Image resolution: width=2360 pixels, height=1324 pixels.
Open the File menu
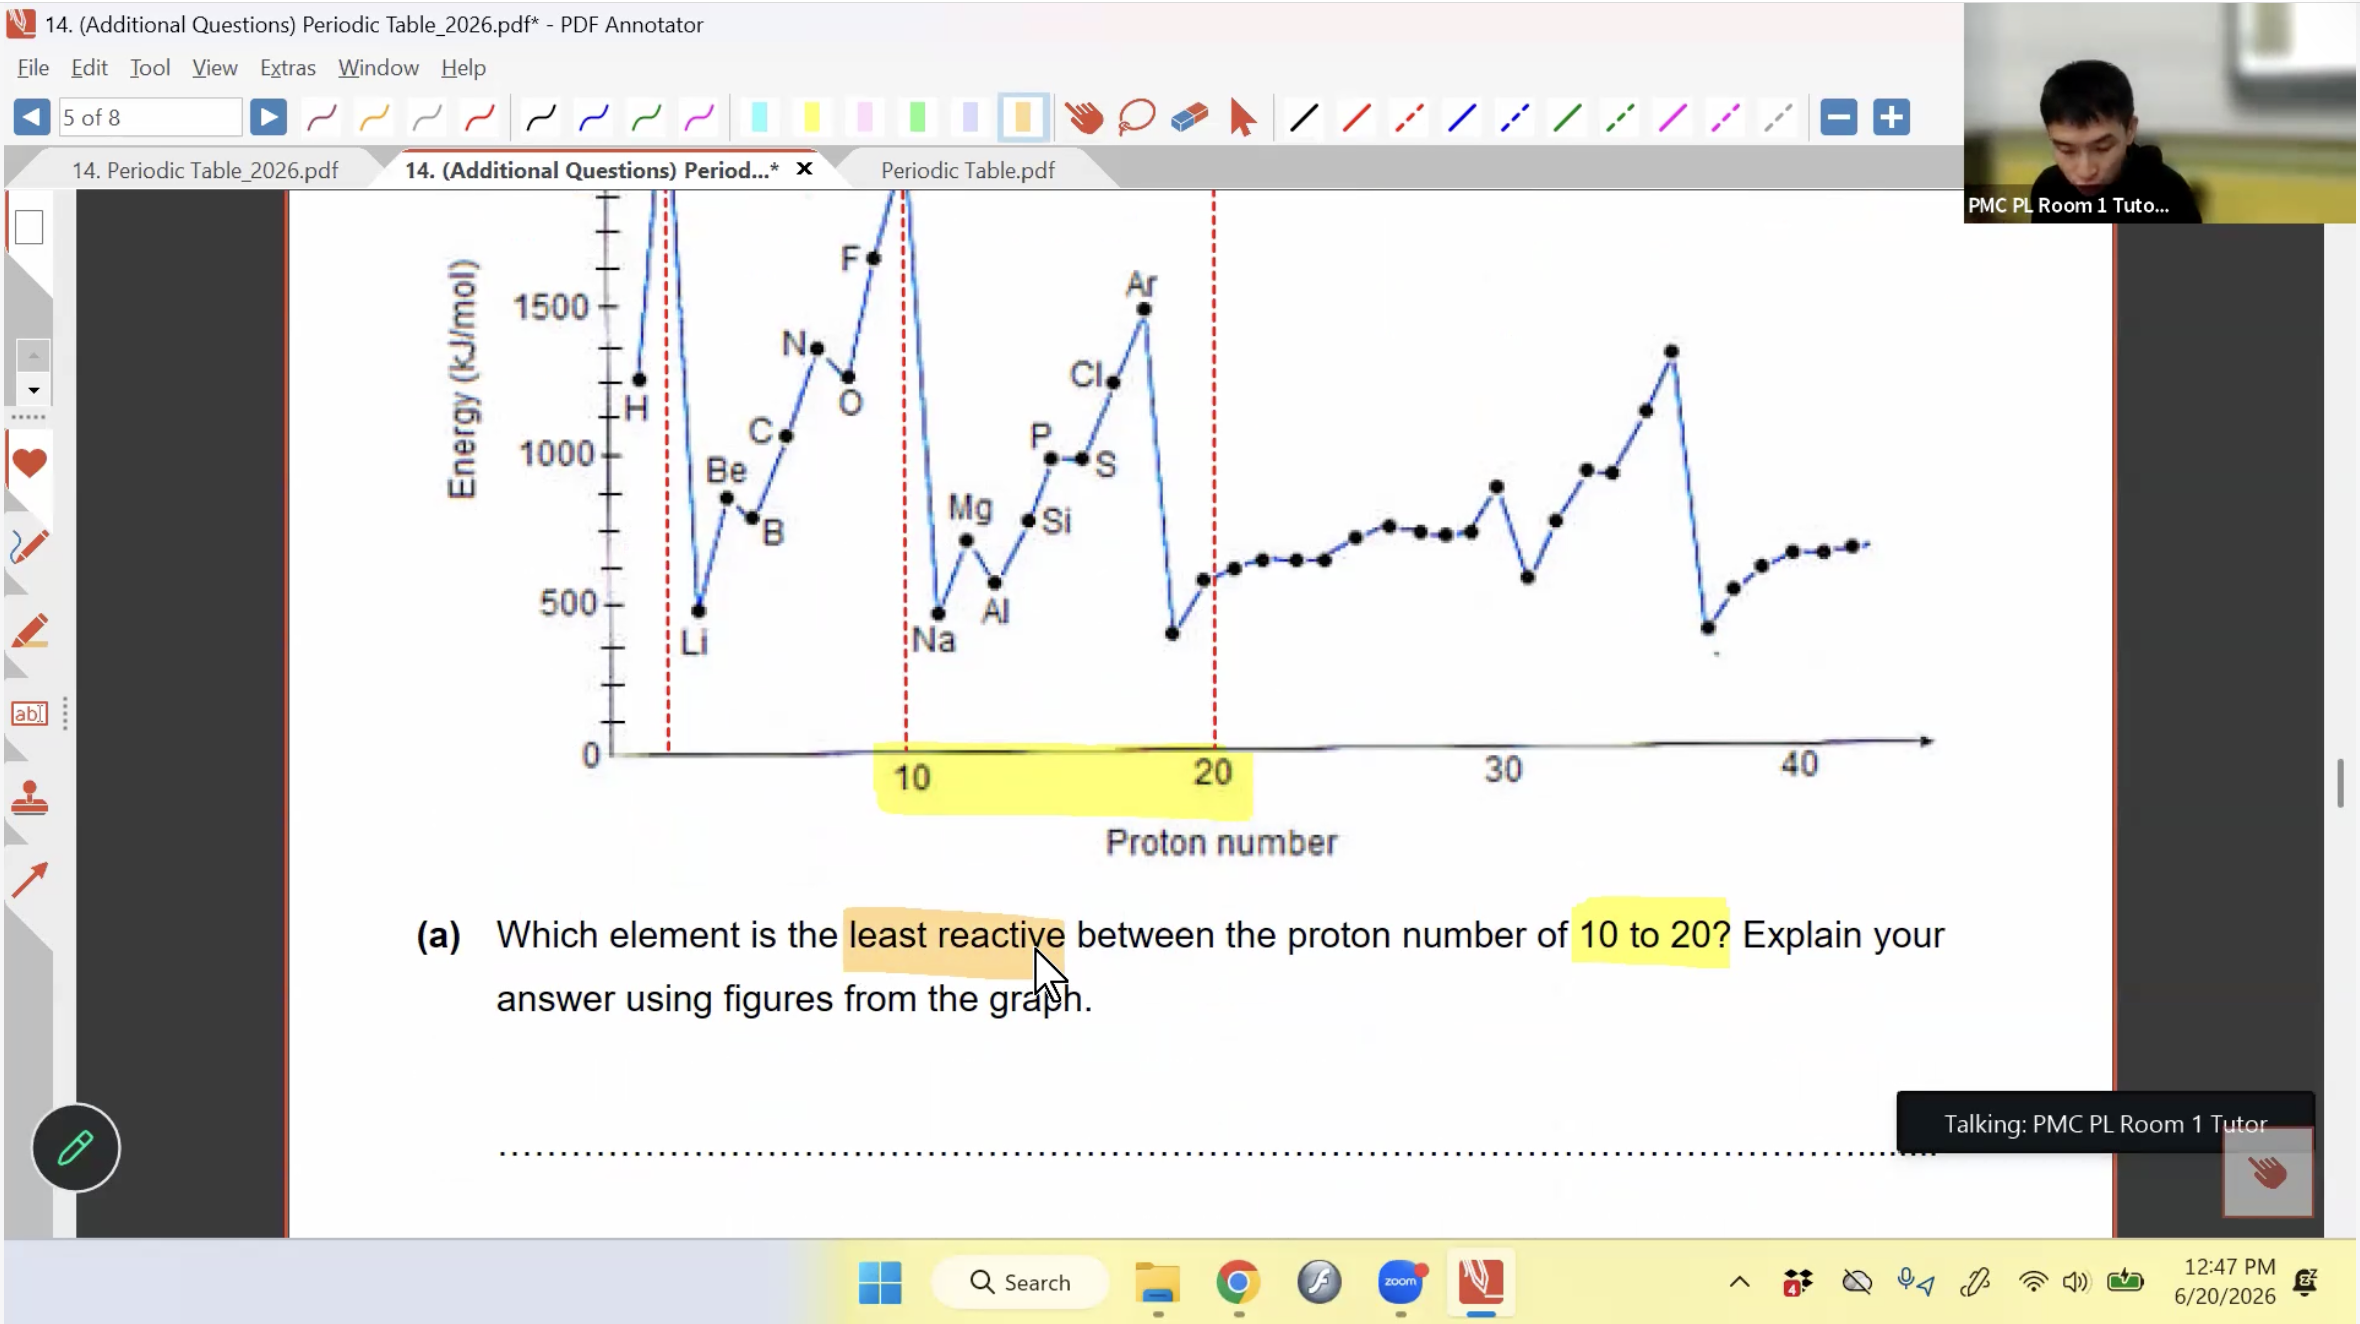[33, 68]
